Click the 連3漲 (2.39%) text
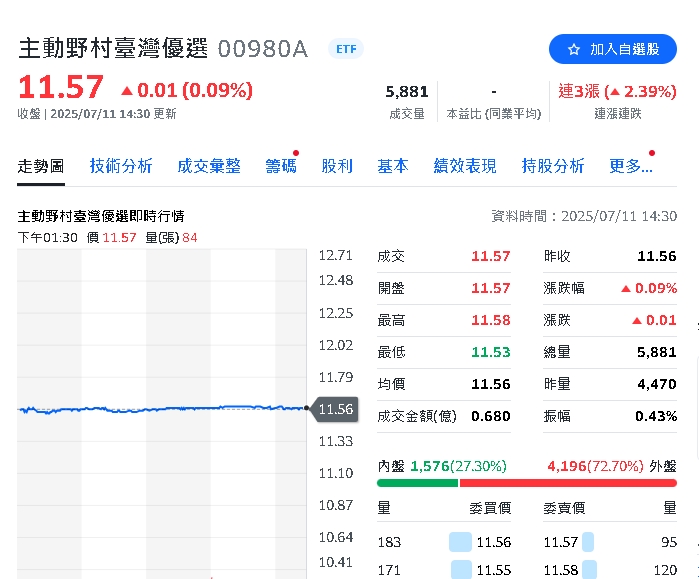Image resolution: width=699 pixels, height=579 pixels. (617, 91)
